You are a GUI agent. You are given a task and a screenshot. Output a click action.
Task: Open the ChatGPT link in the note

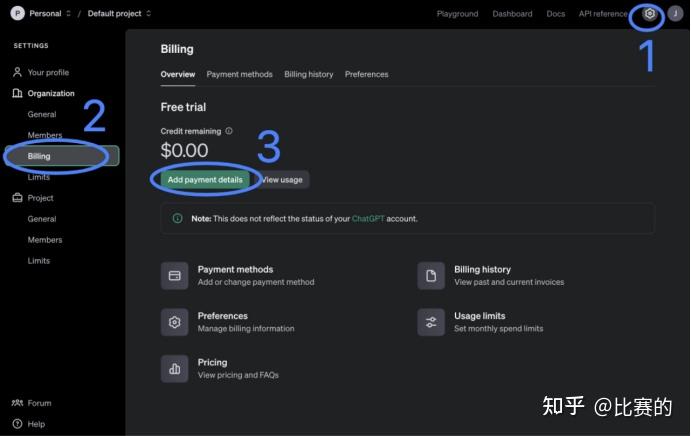tap(368, 218)
